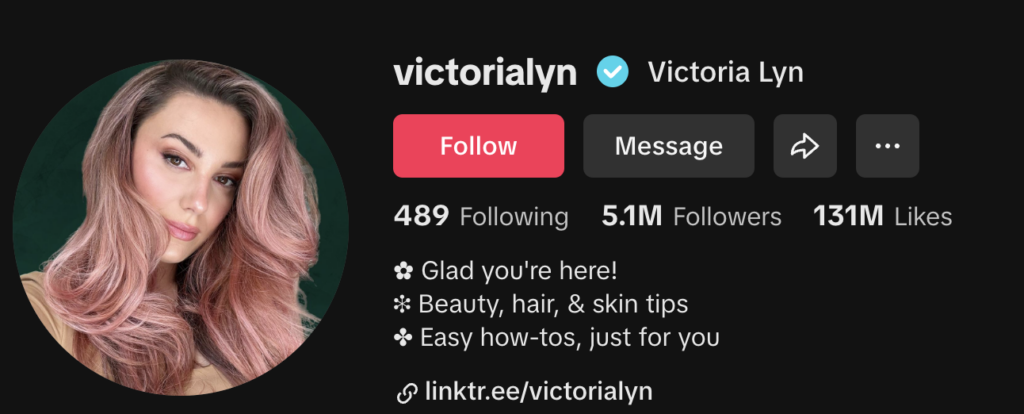View the 489 Following list
This screenshot has height=414, width=1024.
(481, 216)
